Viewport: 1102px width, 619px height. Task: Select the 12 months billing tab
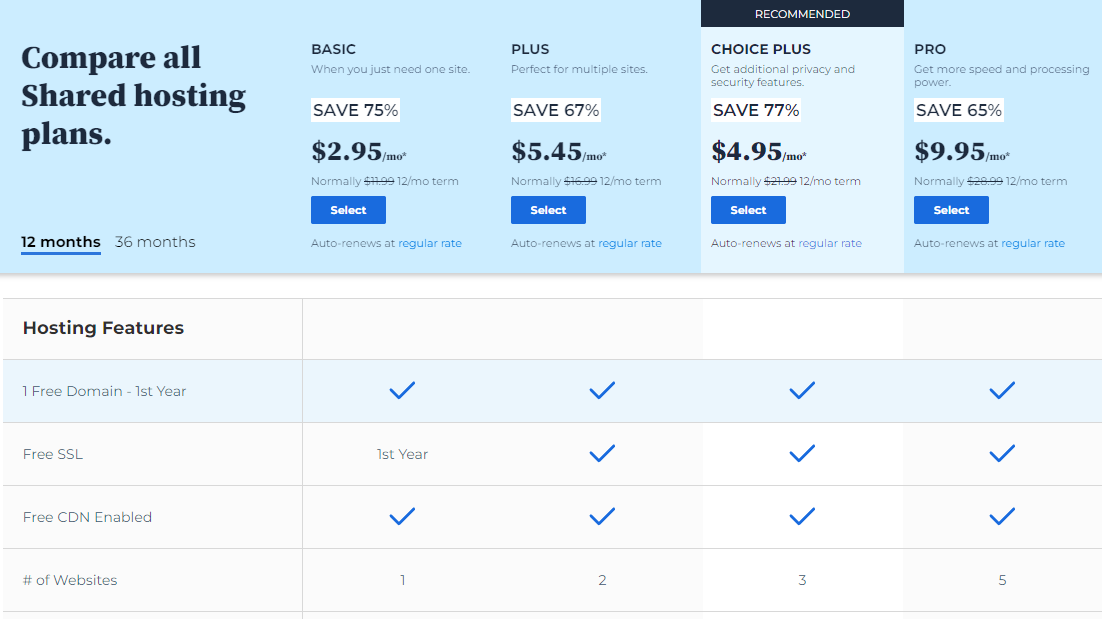point(60,242)
